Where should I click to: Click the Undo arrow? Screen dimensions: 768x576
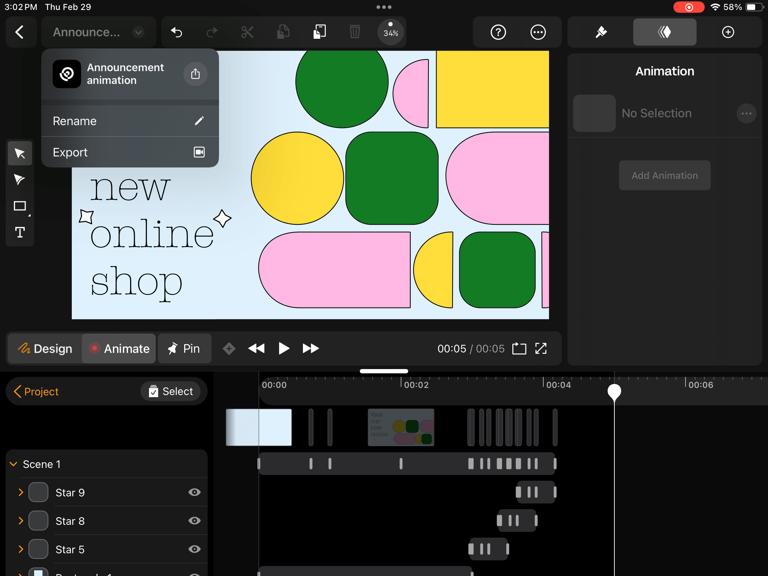click(176, 32)
